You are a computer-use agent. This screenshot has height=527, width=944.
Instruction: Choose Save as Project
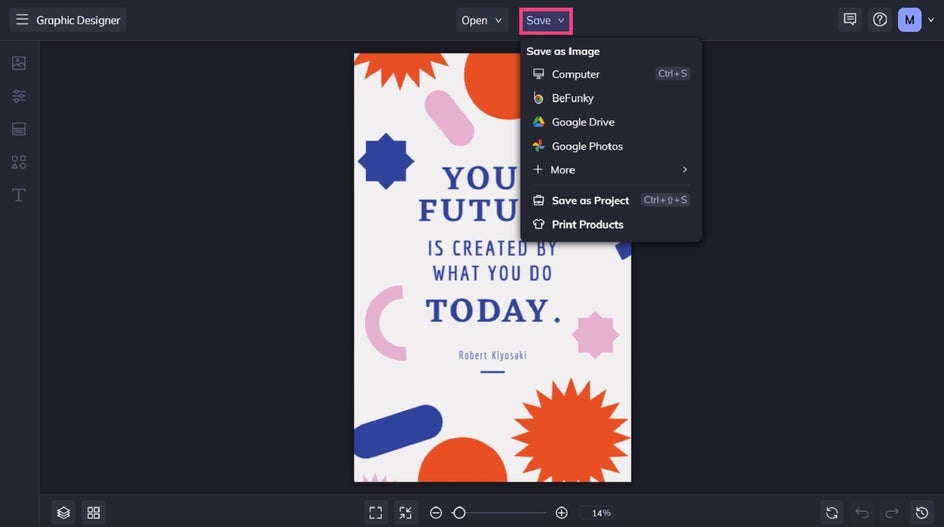click(610, 201)
